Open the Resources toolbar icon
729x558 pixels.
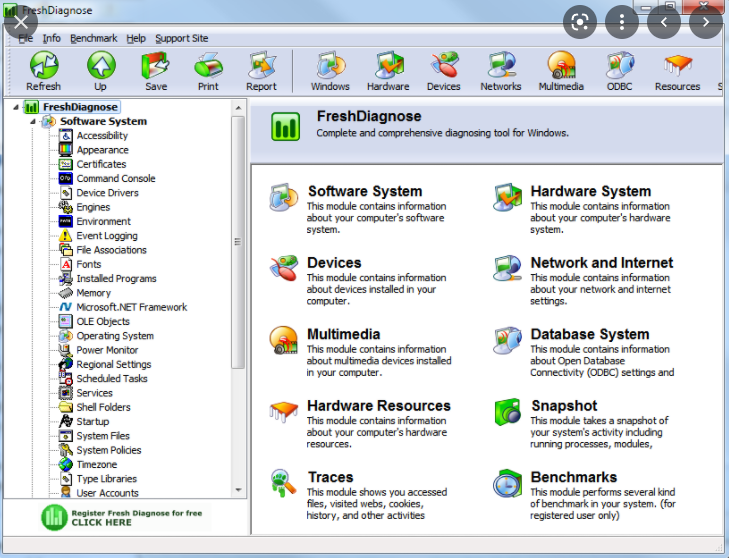tap(678, 65)
